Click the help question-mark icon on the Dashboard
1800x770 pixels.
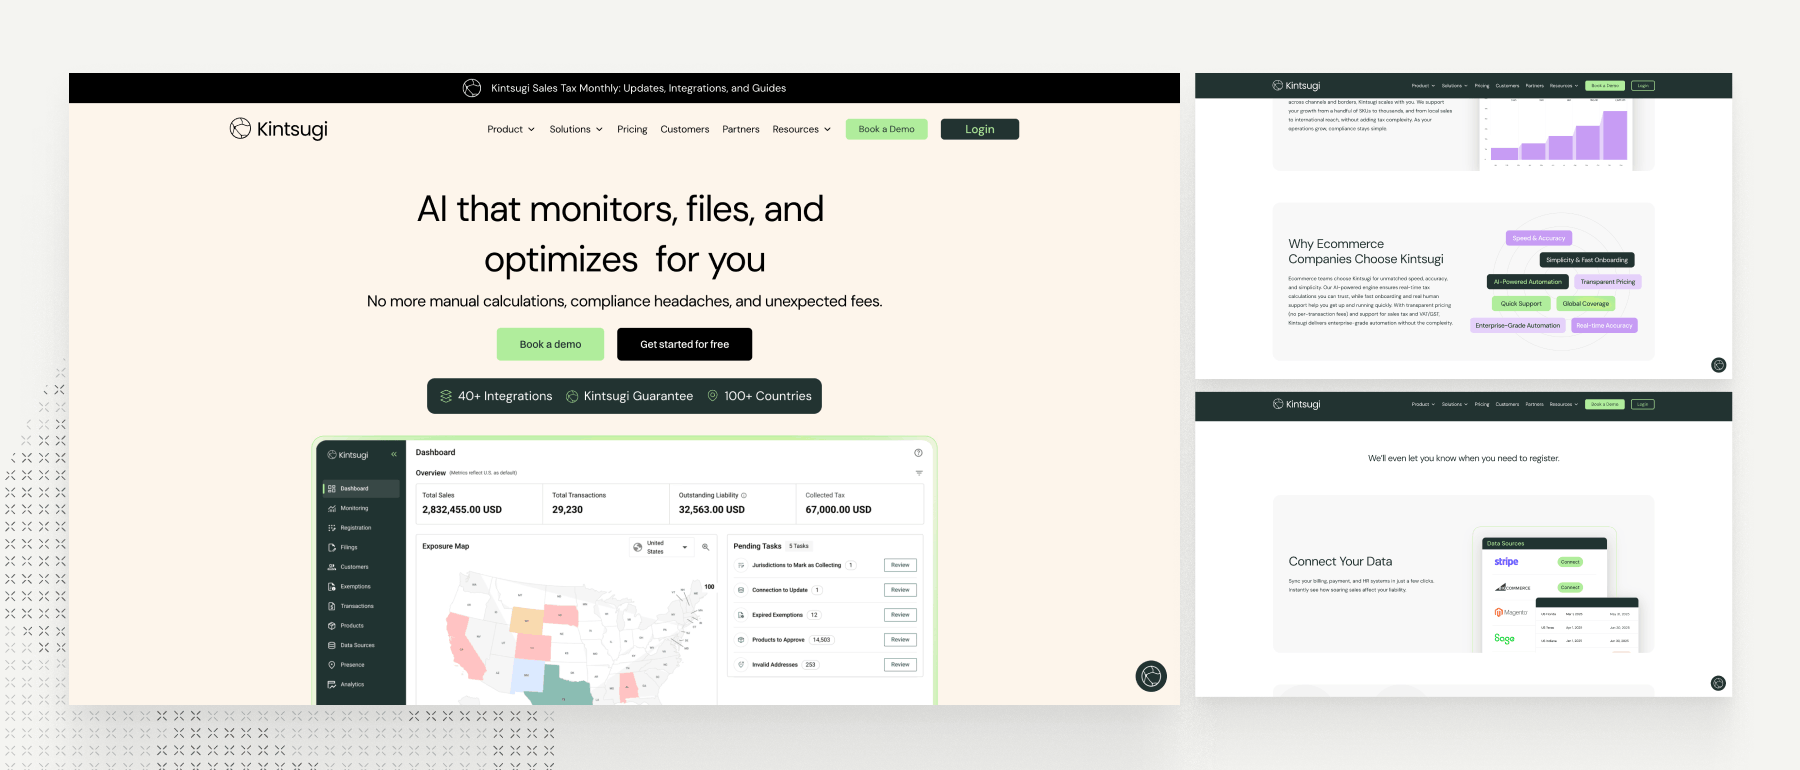coord(918,453)
